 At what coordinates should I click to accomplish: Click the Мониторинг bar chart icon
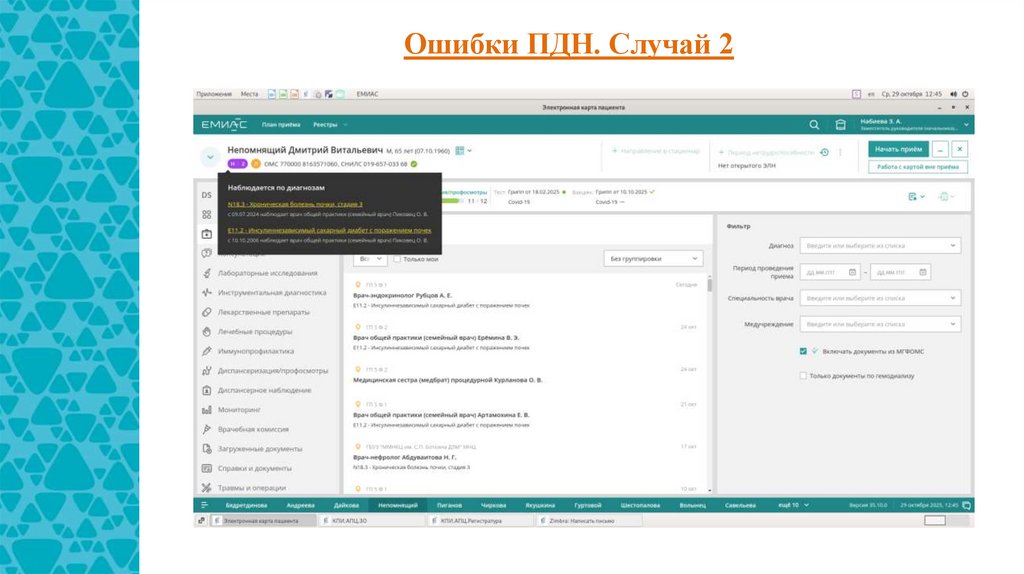(206, 410)
